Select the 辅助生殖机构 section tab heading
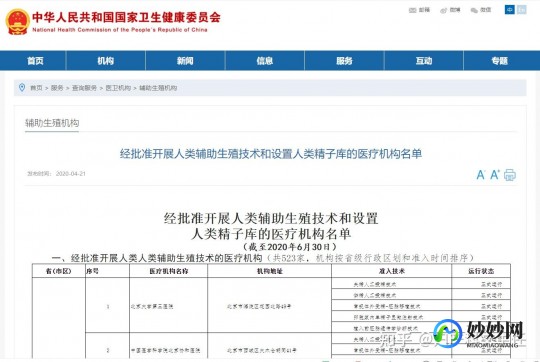The width and height of the screenshot is (540, 362). coord(52,123)
